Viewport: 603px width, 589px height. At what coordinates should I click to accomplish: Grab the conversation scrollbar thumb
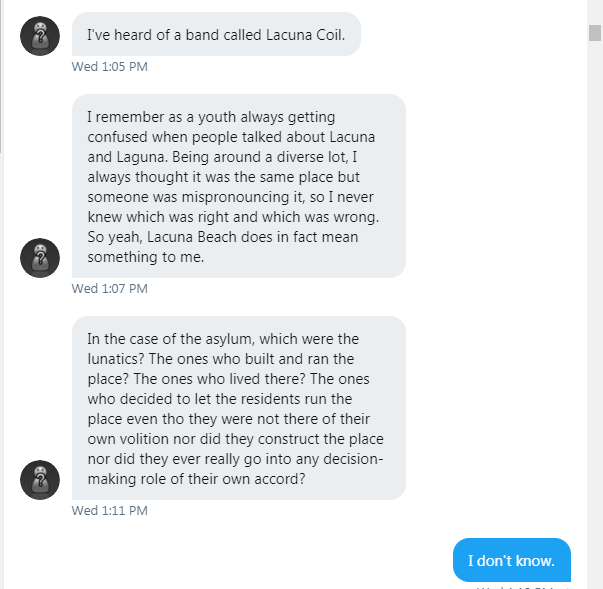click(x=595, y=32)
